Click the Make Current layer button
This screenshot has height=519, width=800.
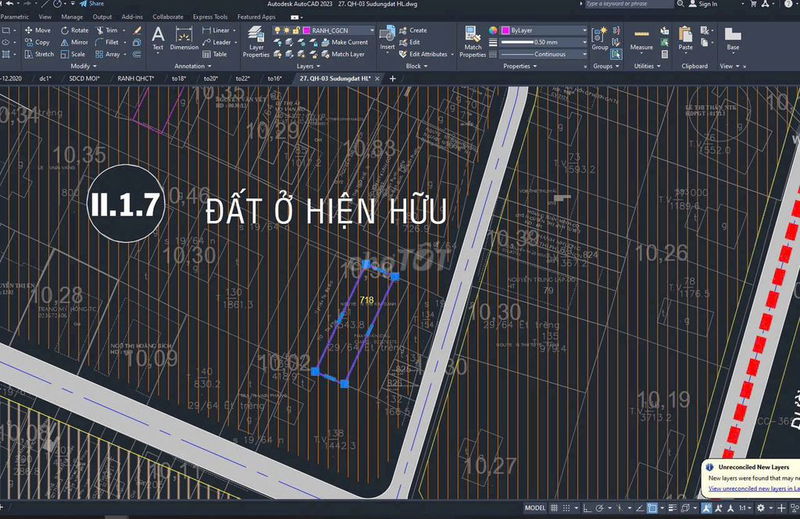tap(346, 42)
